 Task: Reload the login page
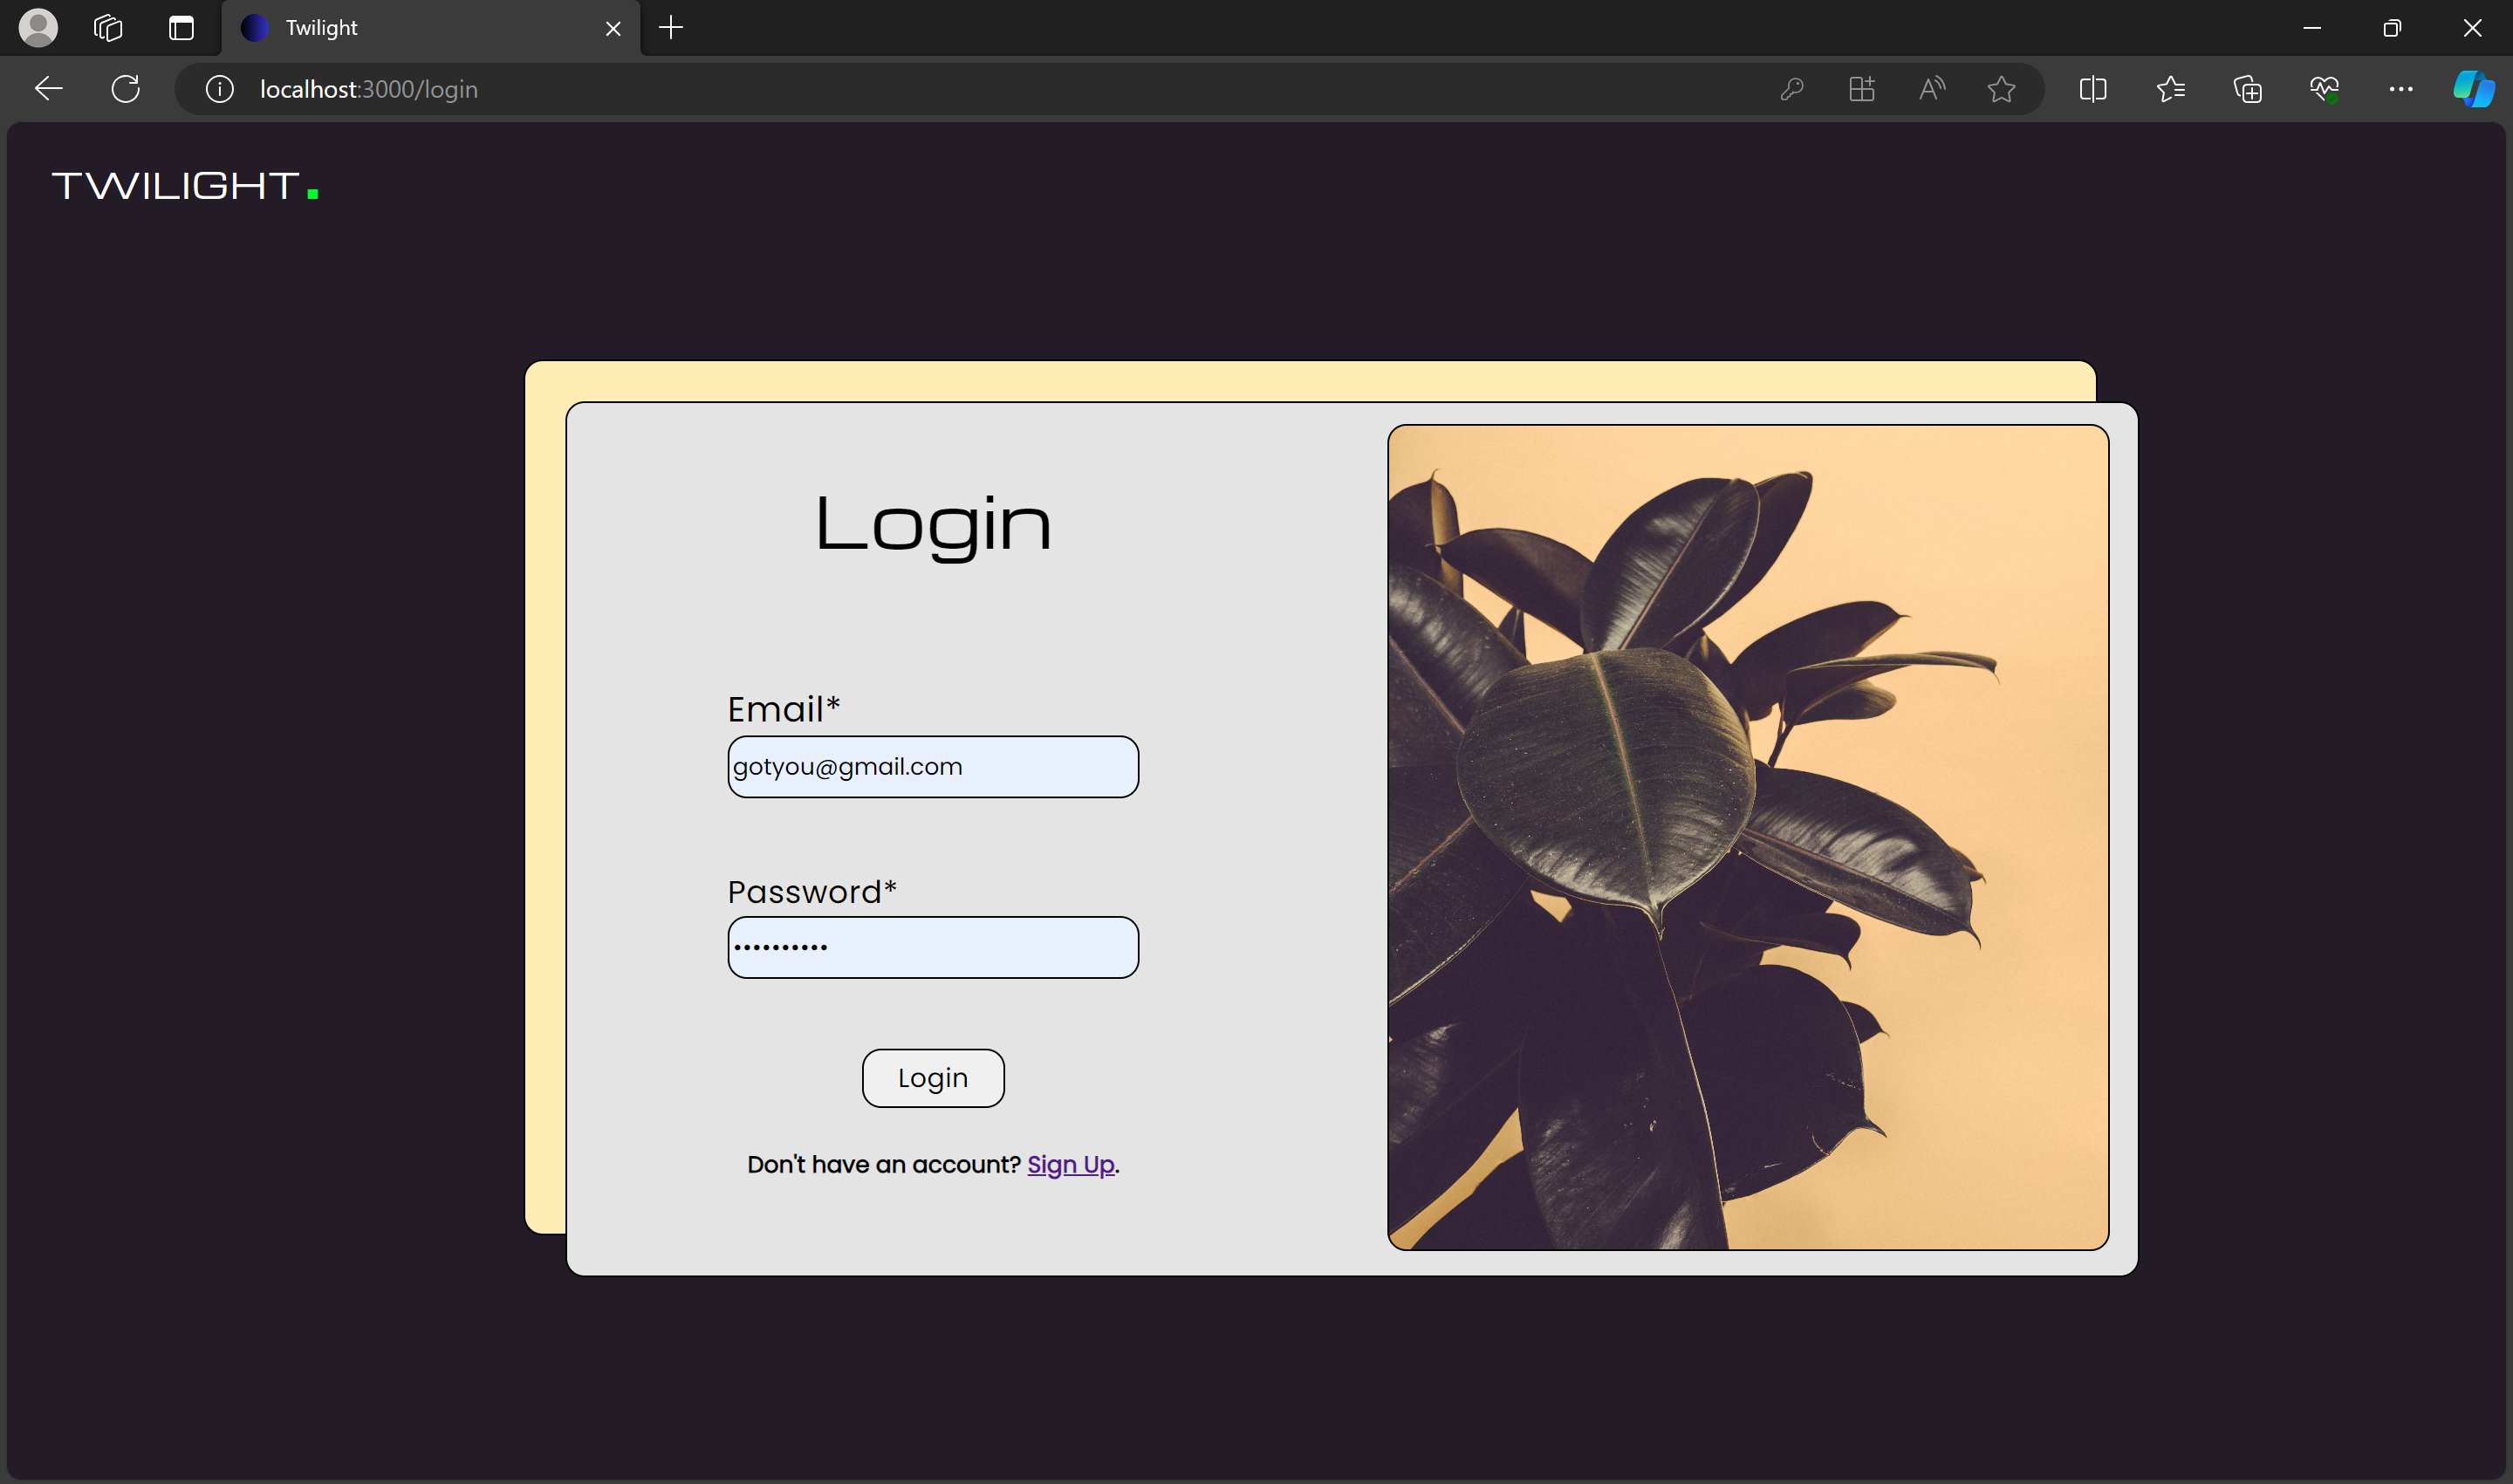point(126,89)
